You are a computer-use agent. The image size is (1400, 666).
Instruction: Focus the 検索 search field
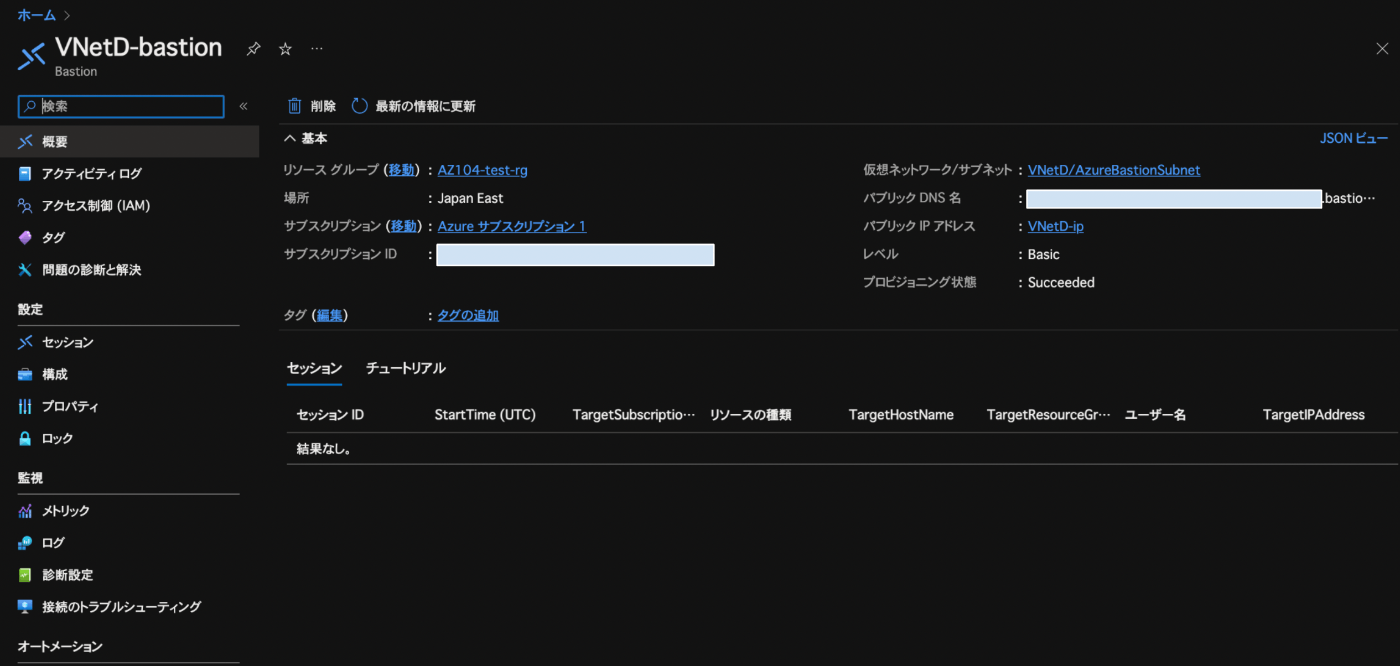click(121, 106)
